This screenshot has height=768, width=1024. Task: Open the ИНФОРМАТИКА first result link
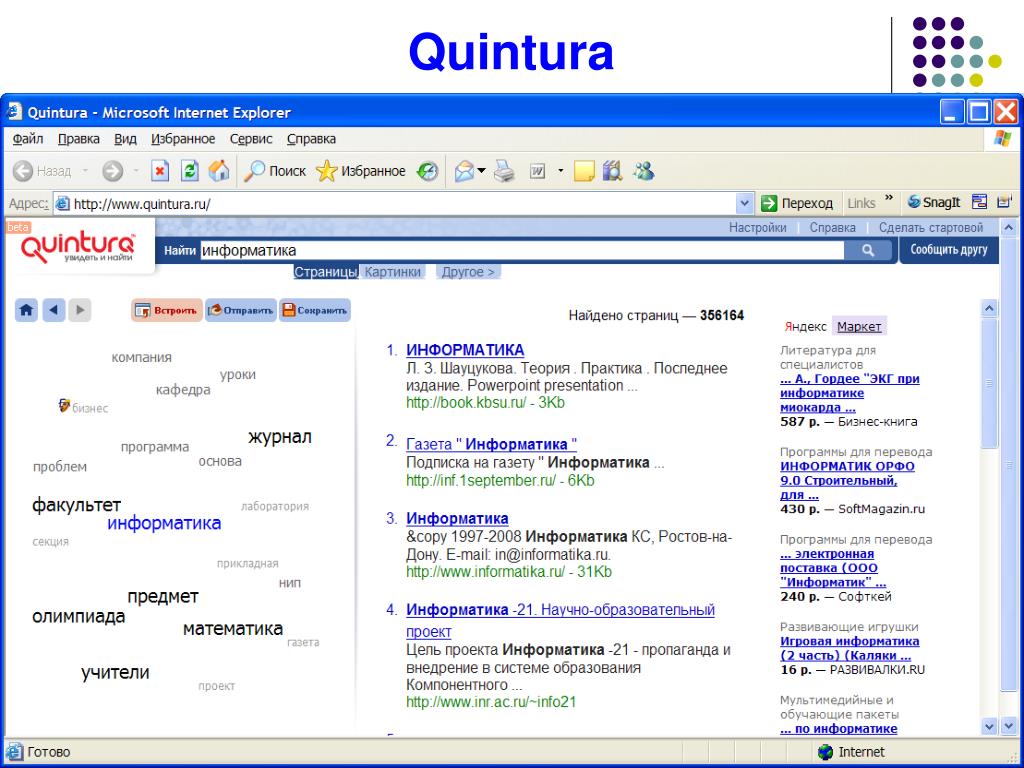pos(465,350)
